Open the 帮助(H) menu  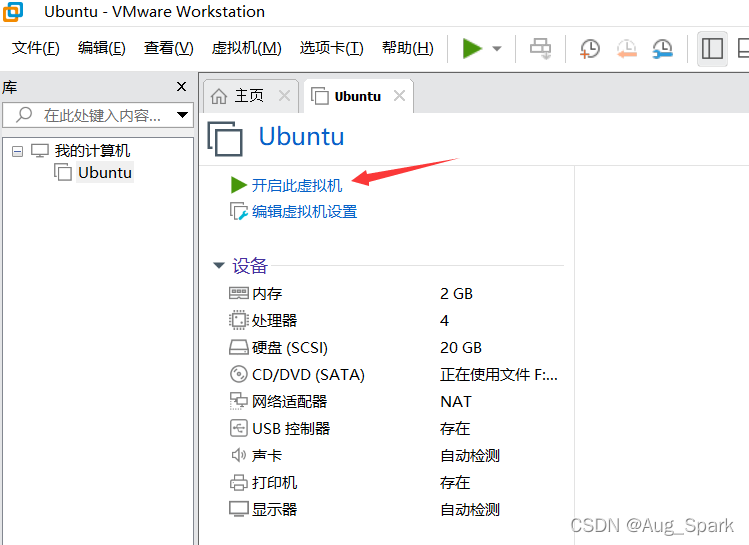pyautogui.click(x=408, y=48)
